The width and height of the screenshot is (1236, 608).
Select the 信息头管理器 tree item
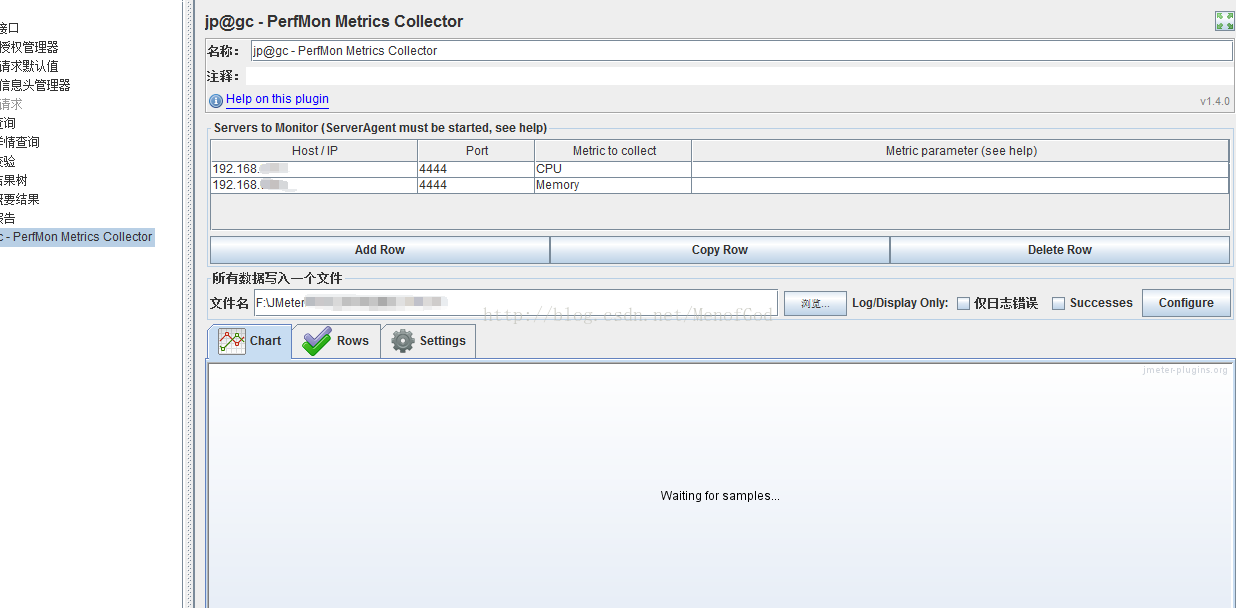click(x=35, y=85)
